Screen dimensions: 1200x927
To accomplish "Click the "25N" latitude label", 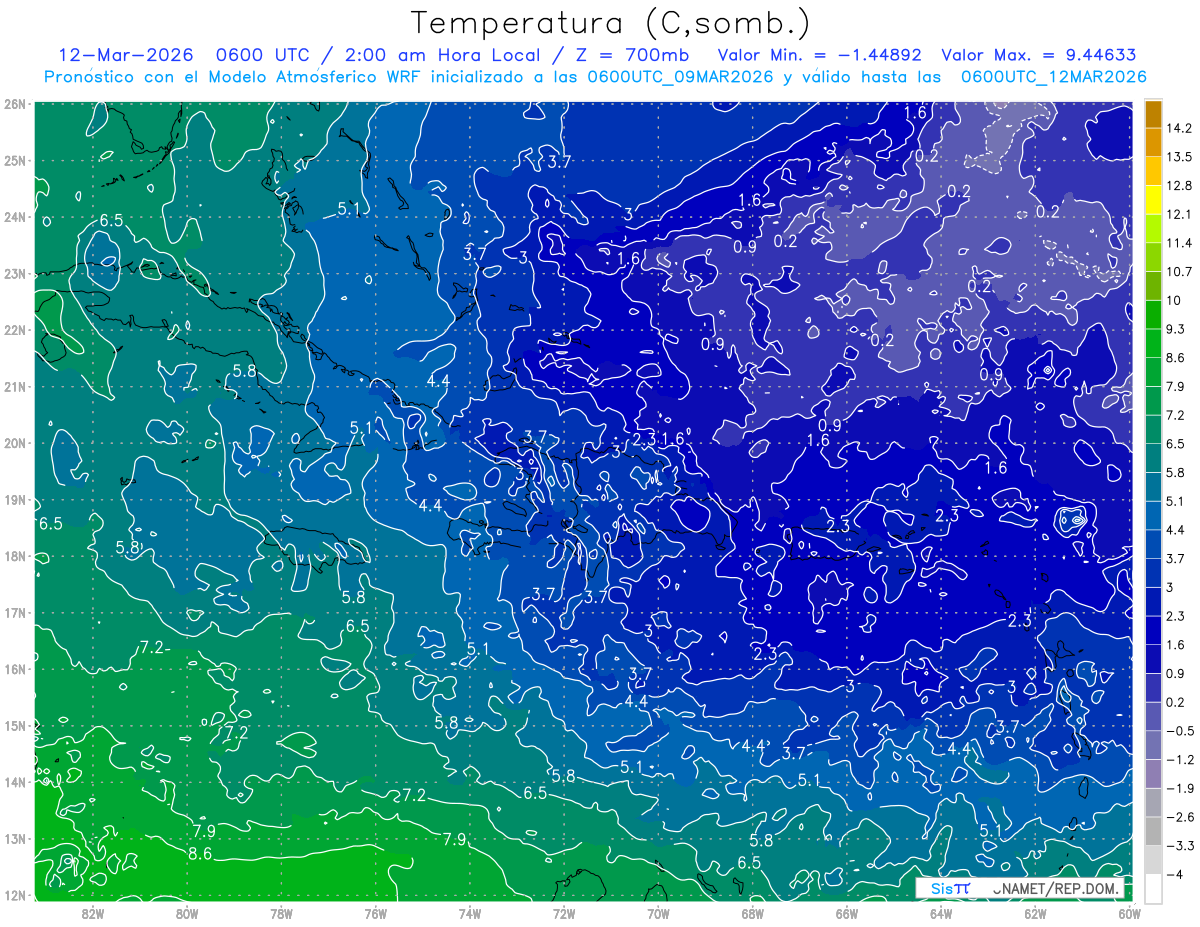I will click(x=15, y=160).
